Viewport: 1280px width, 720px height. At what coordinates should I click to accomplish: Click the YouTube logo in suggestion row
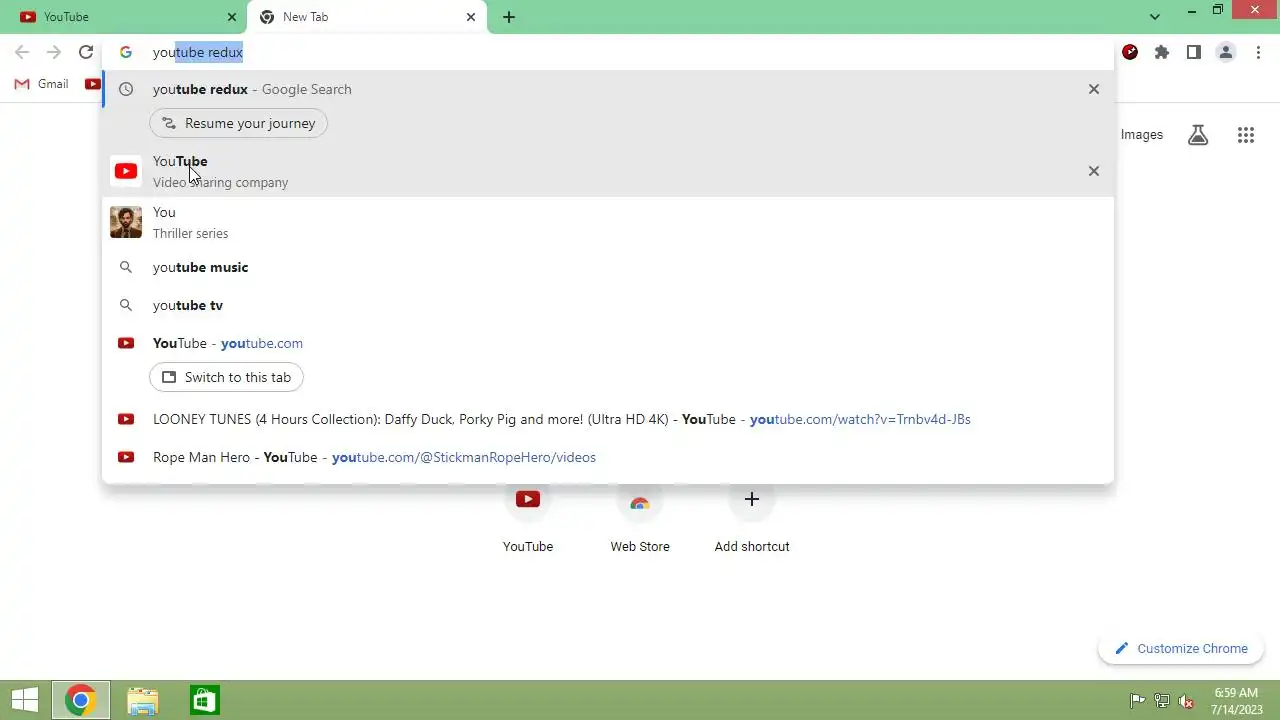pos(126,171)
